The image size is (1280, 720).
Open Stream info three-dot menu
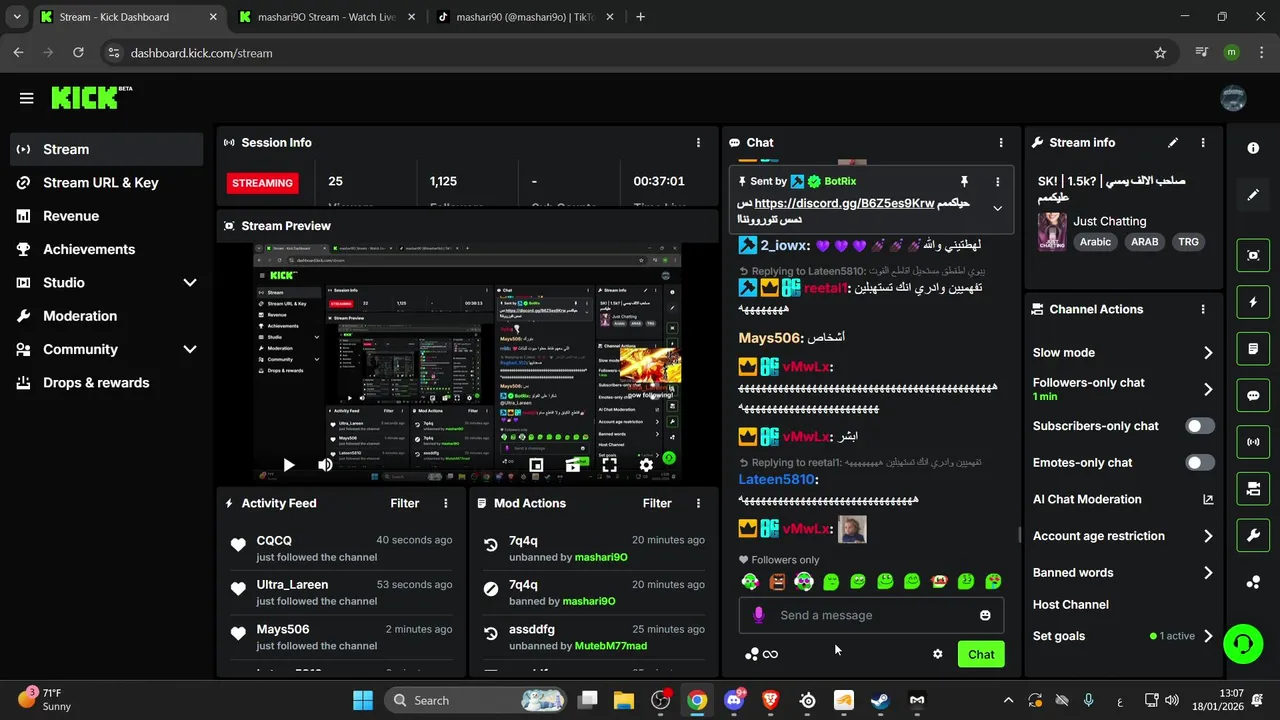[x=1203, y=143]
